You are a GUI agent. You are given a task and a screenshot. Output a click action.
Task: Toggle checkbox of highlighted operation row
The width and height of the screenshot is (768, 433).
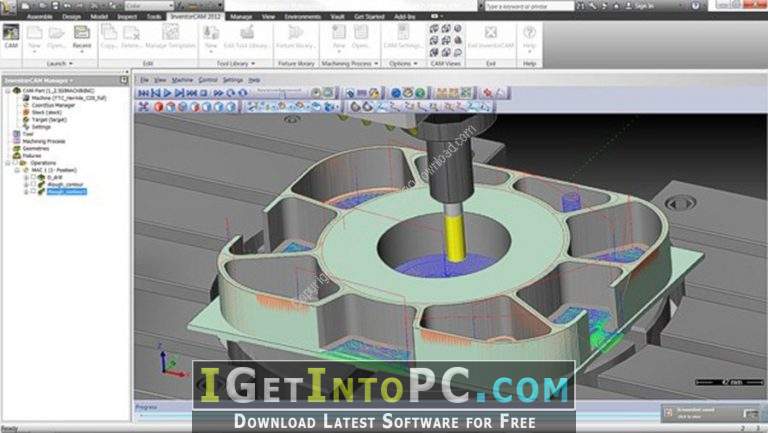(34, 192)
